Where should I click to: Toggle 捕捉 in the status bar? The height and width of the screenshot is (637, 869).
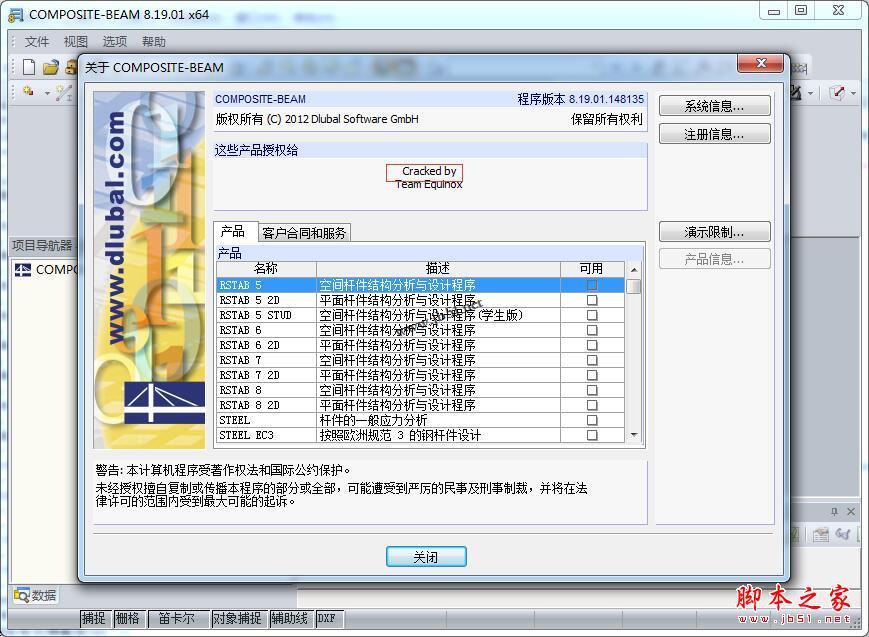(x=93, y=618)
